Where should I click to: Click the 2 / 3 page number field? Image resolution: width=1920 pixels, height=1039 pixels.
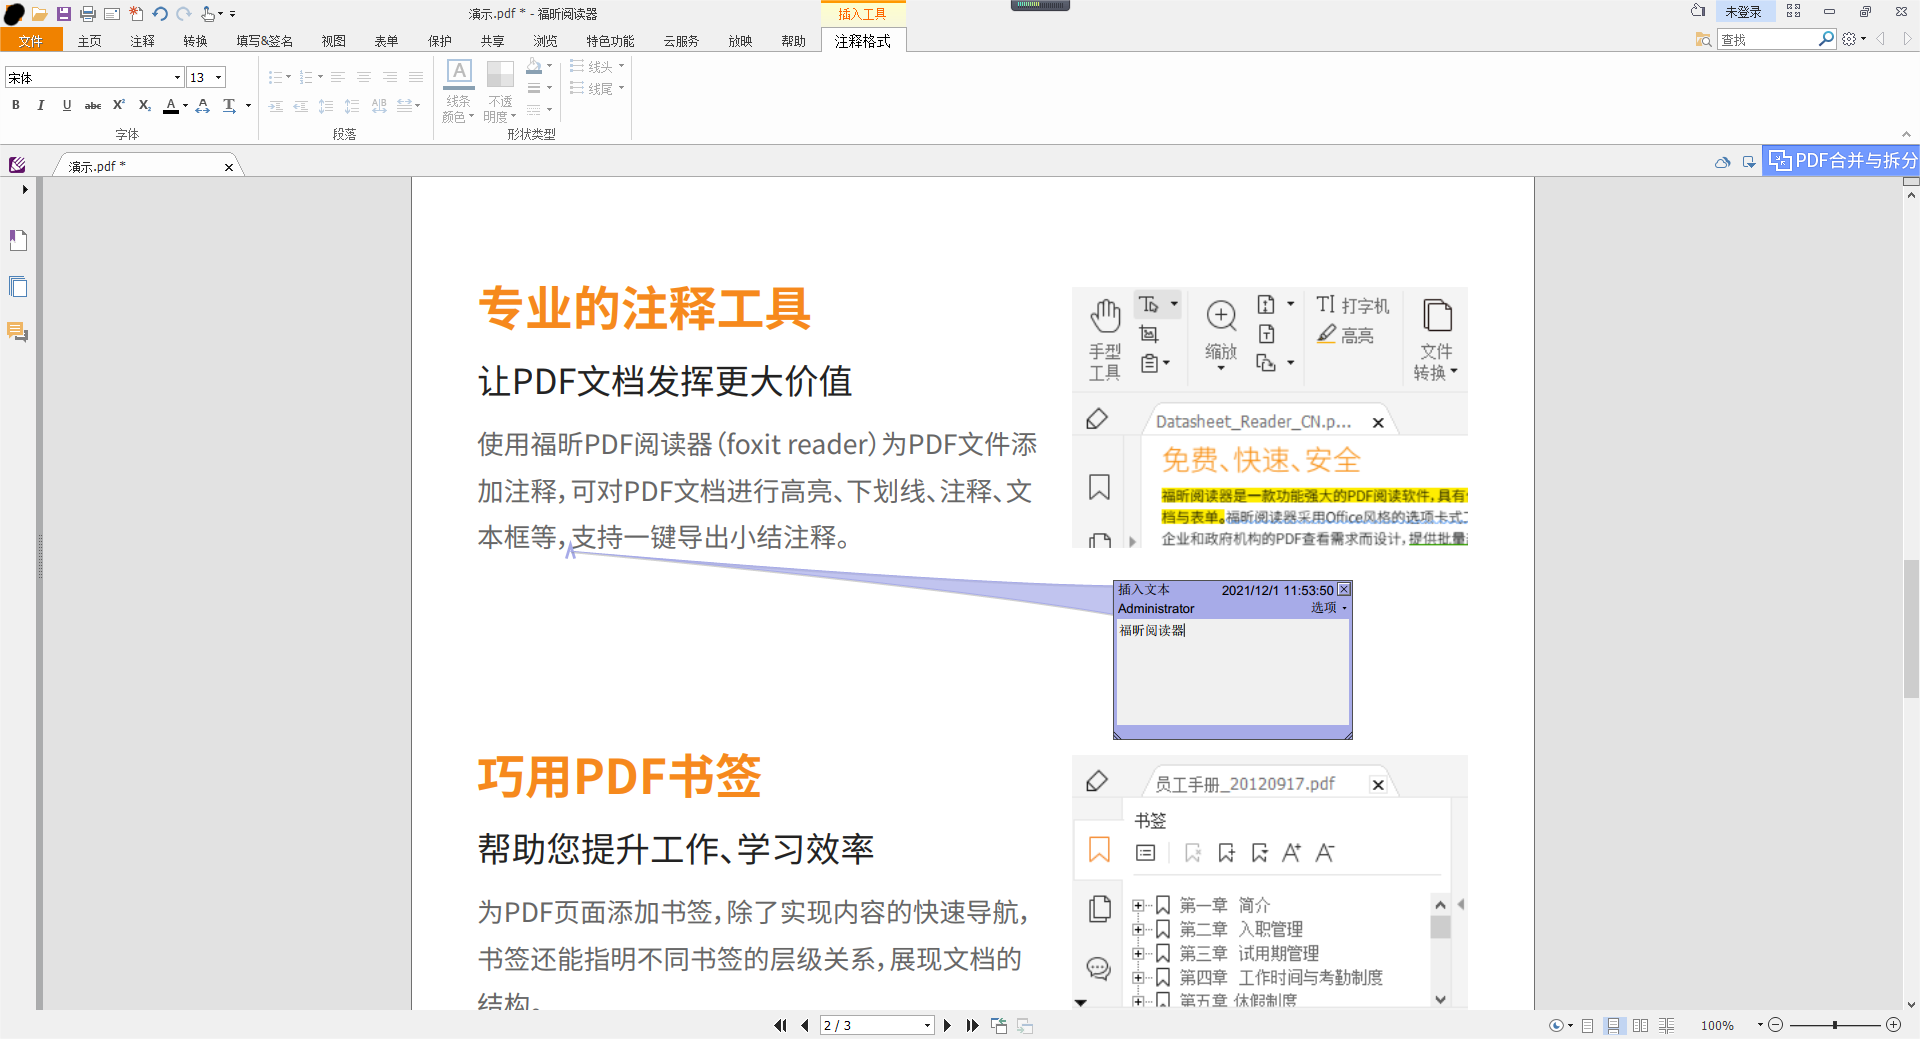coord(875,1025)
